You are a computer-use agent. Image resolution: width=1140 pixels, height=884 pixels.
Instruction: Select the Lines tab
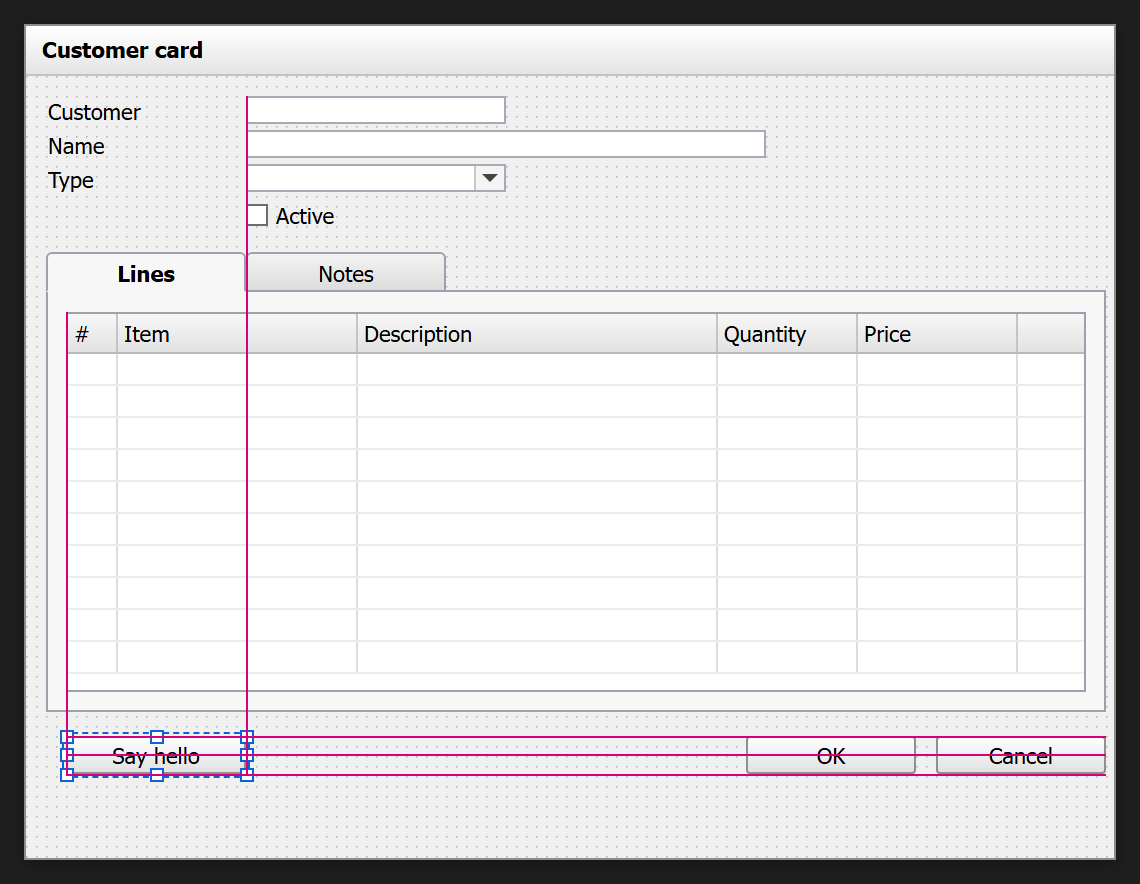tap(146, 273)
